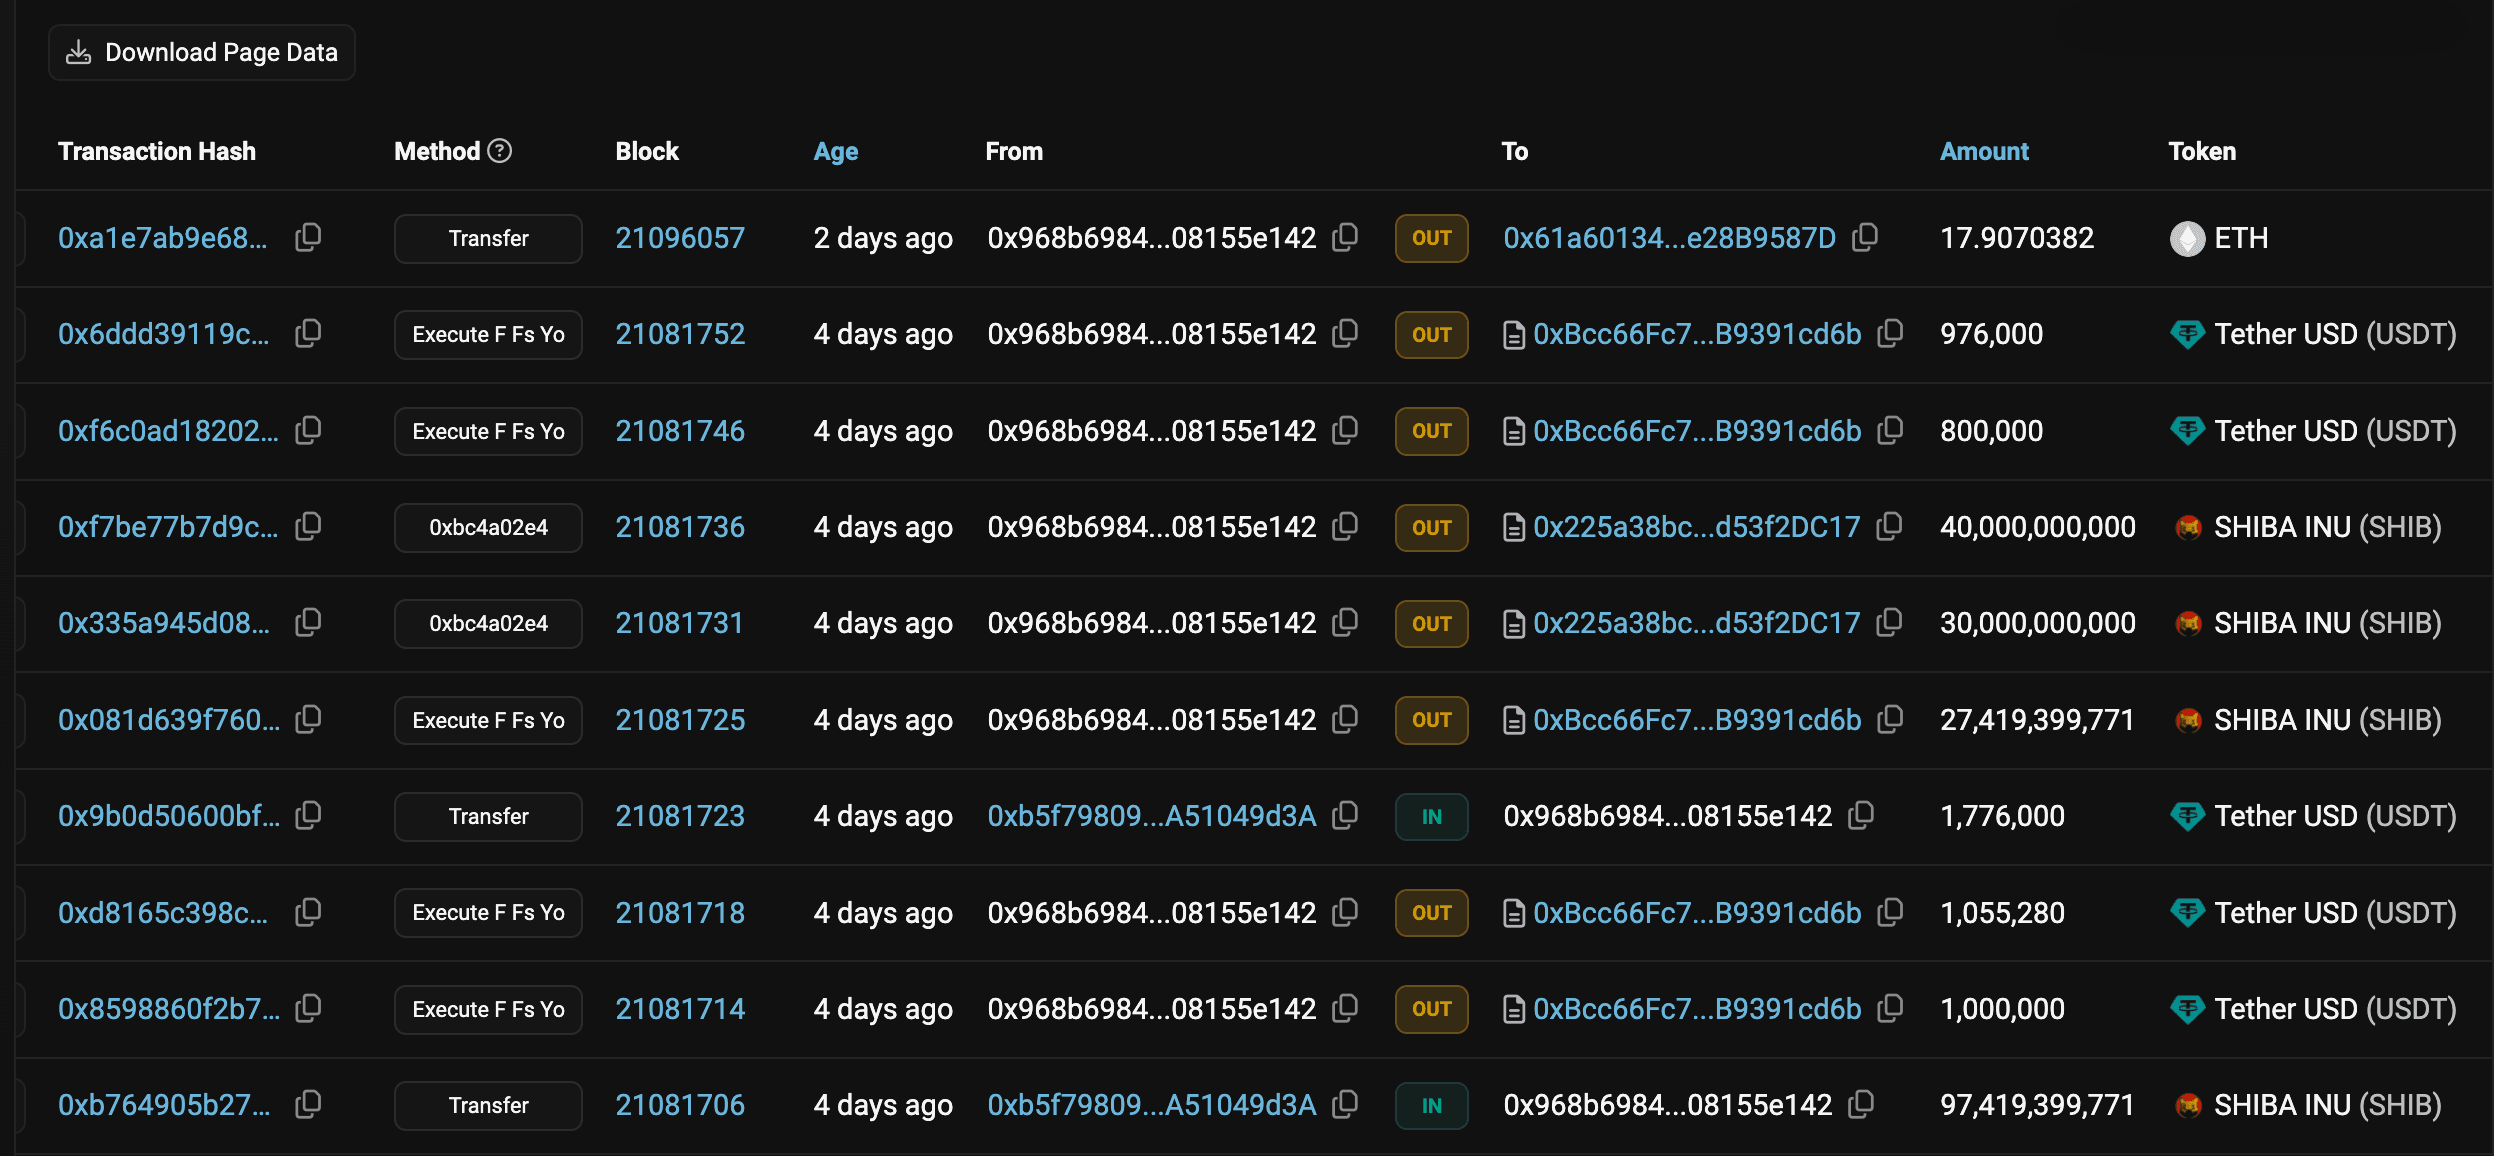Screen dimensions: 2494x1156
Task: Copy hash 0xb764905b27
Action: (x=308, y=1104)
